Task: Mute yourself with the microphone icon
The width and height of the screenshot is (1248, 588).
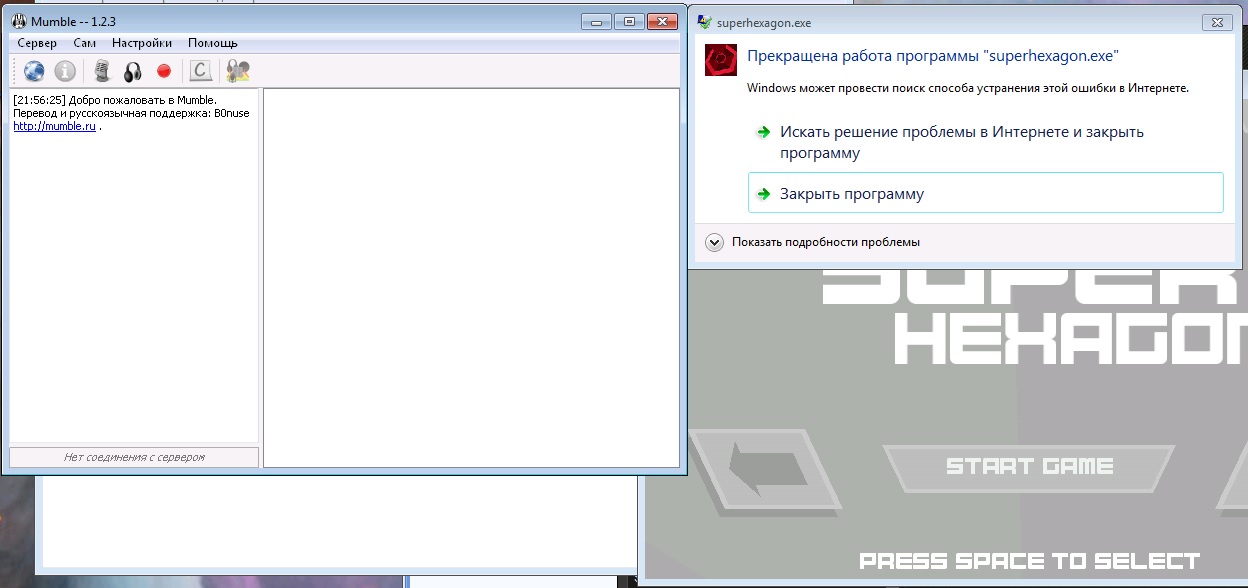Action: click(x=101, y=71)
